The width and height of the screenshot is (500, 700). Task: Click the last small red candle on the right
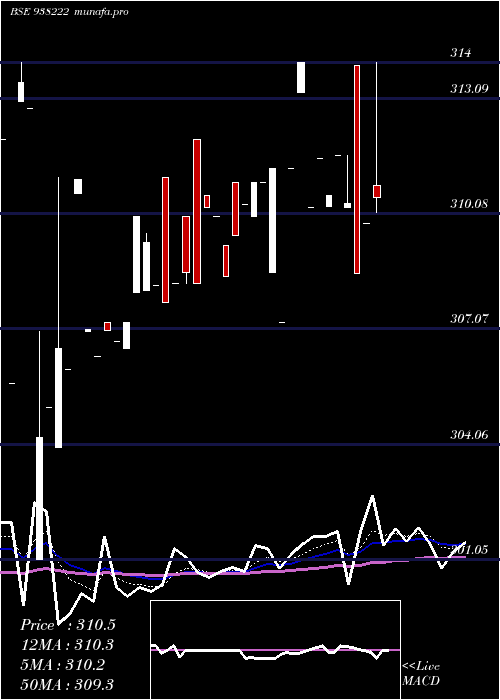click(377, 191)
